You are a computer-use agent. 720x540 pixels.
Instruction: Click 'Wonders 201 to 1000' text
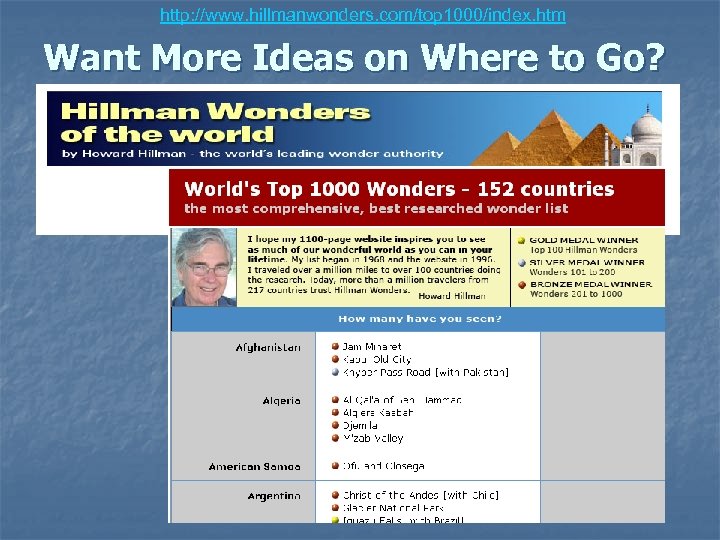(576, 294)
